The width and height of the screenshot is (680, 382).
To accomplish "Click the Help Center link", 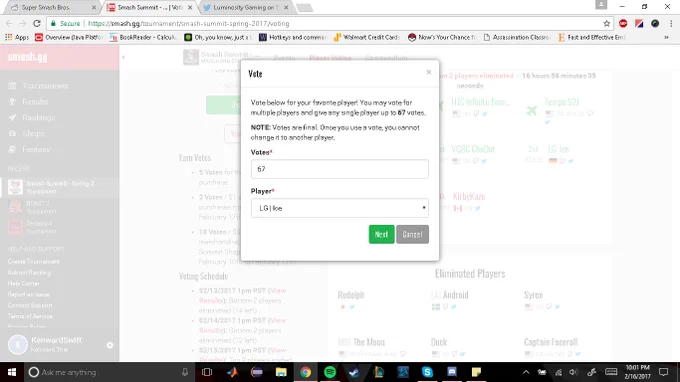I will tap(23, 283).
